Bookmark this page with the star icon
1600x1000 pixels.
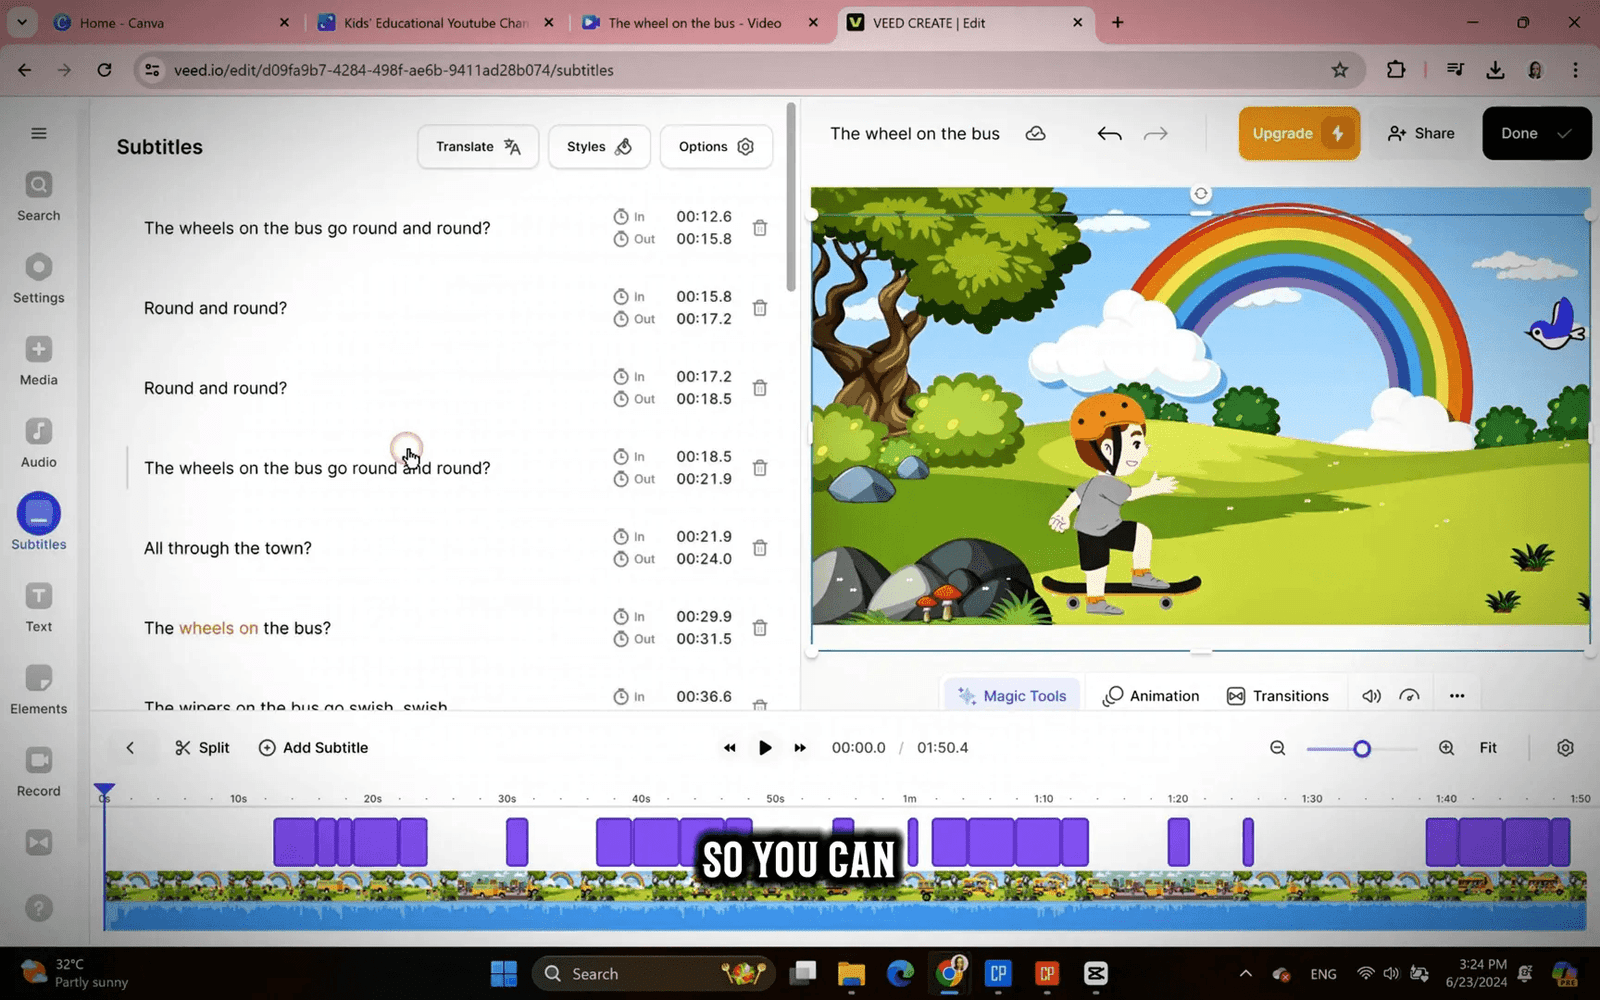(1340, 70)
